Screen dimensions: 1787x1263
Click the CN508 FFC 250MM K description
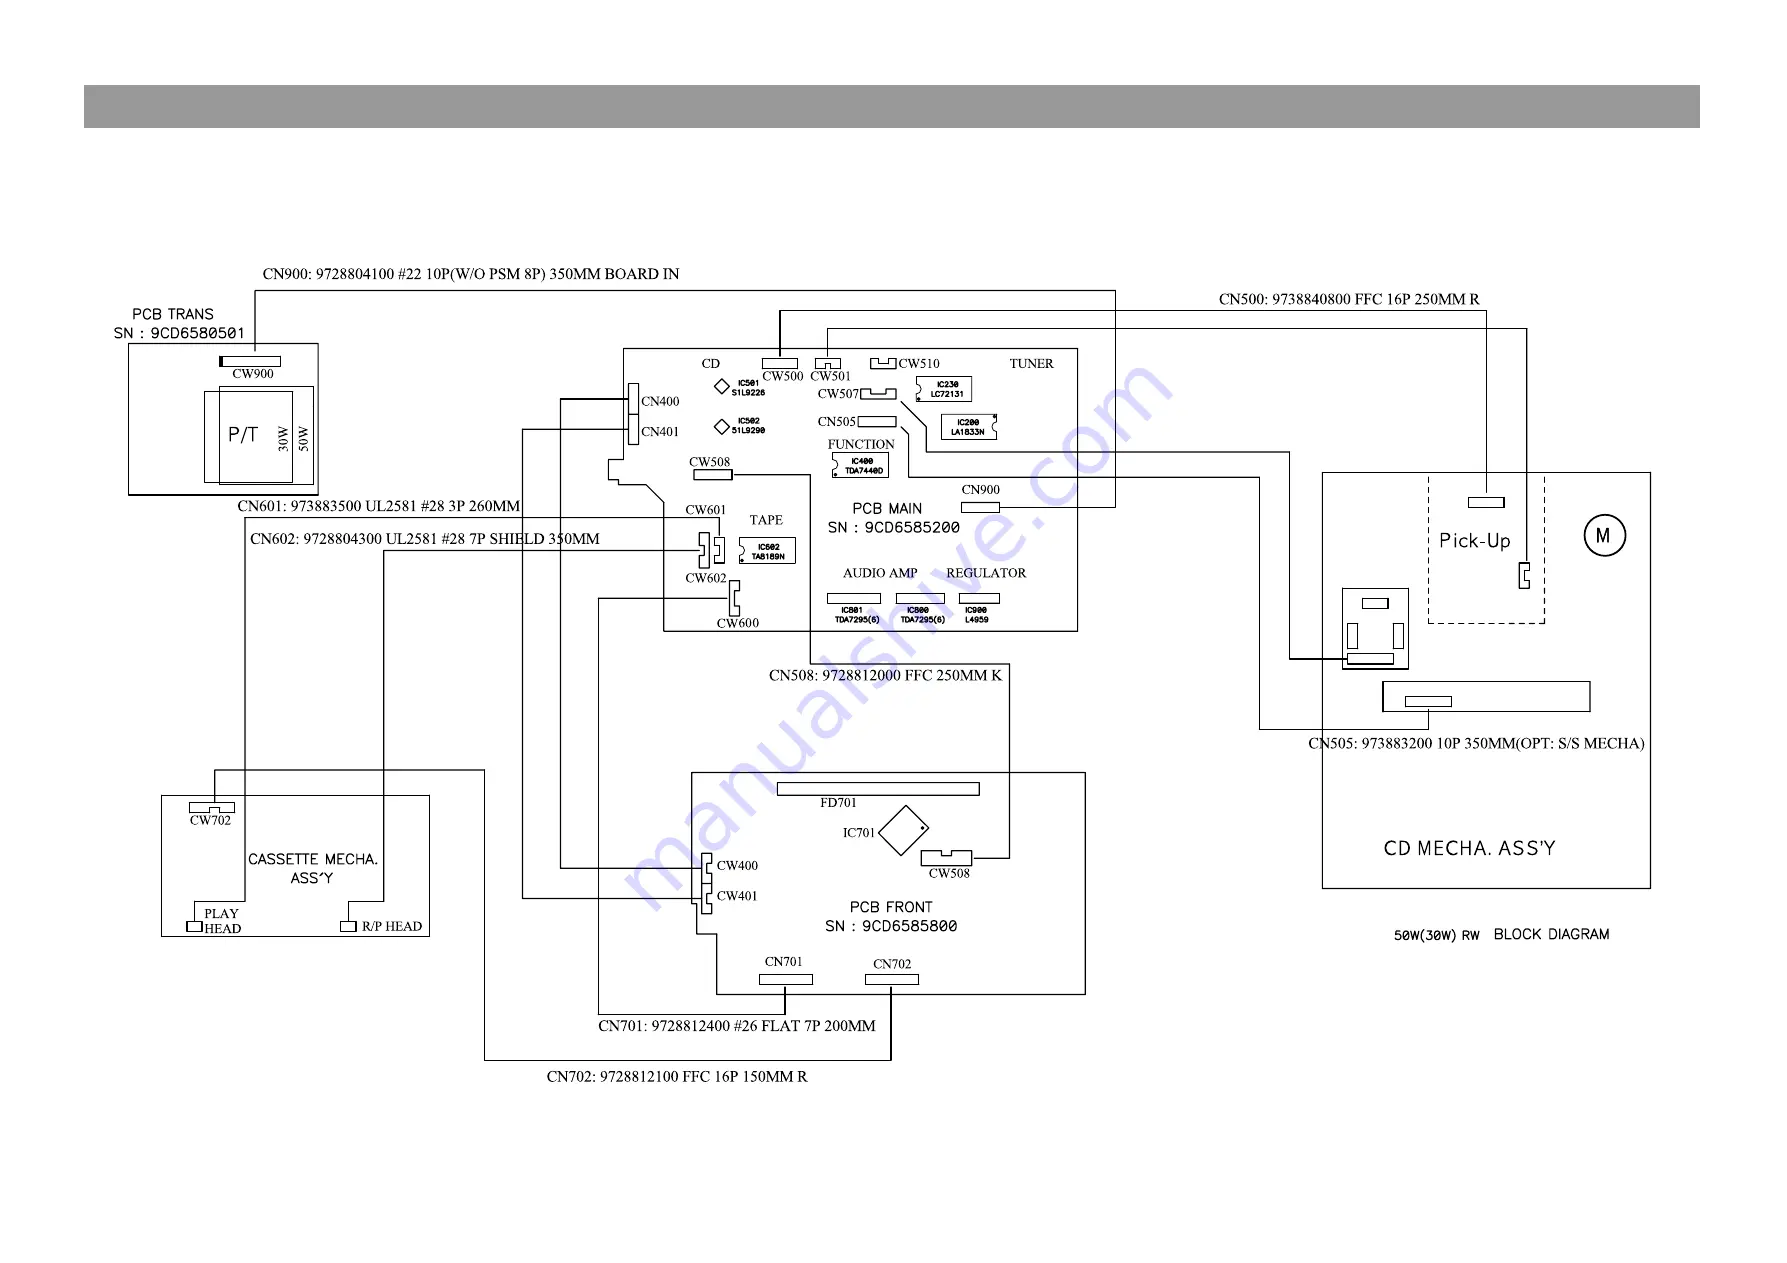pos(885,675)
